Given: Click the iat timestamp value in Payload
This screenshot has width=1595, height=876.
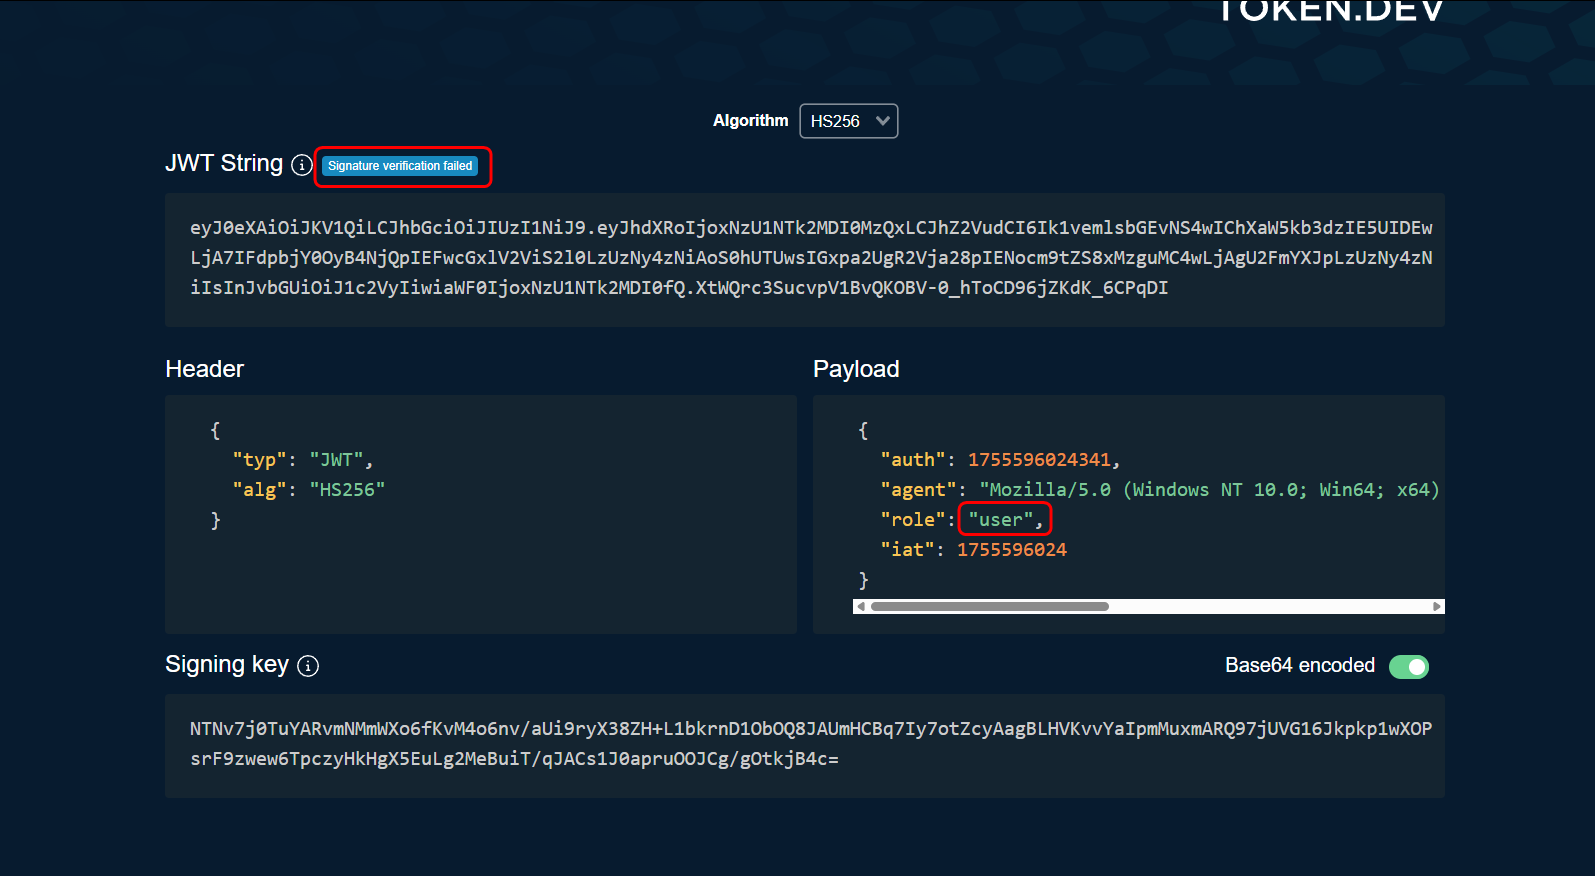Looking at the screenshot, I should click(x=1011, y=550).
